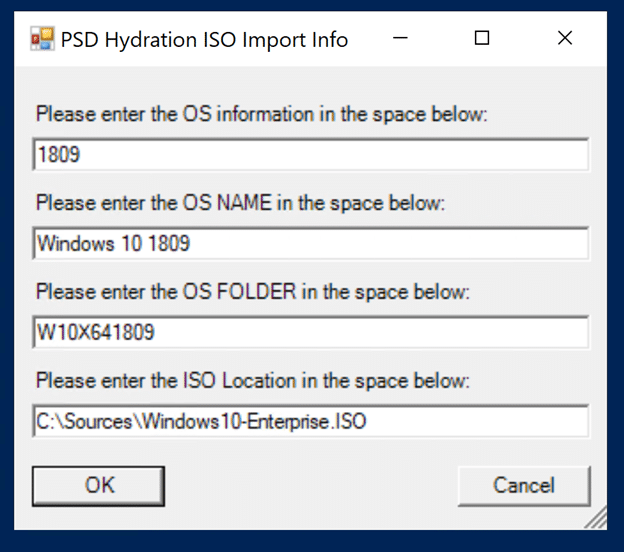Select the ISO Location path field

tap(310, 421)
